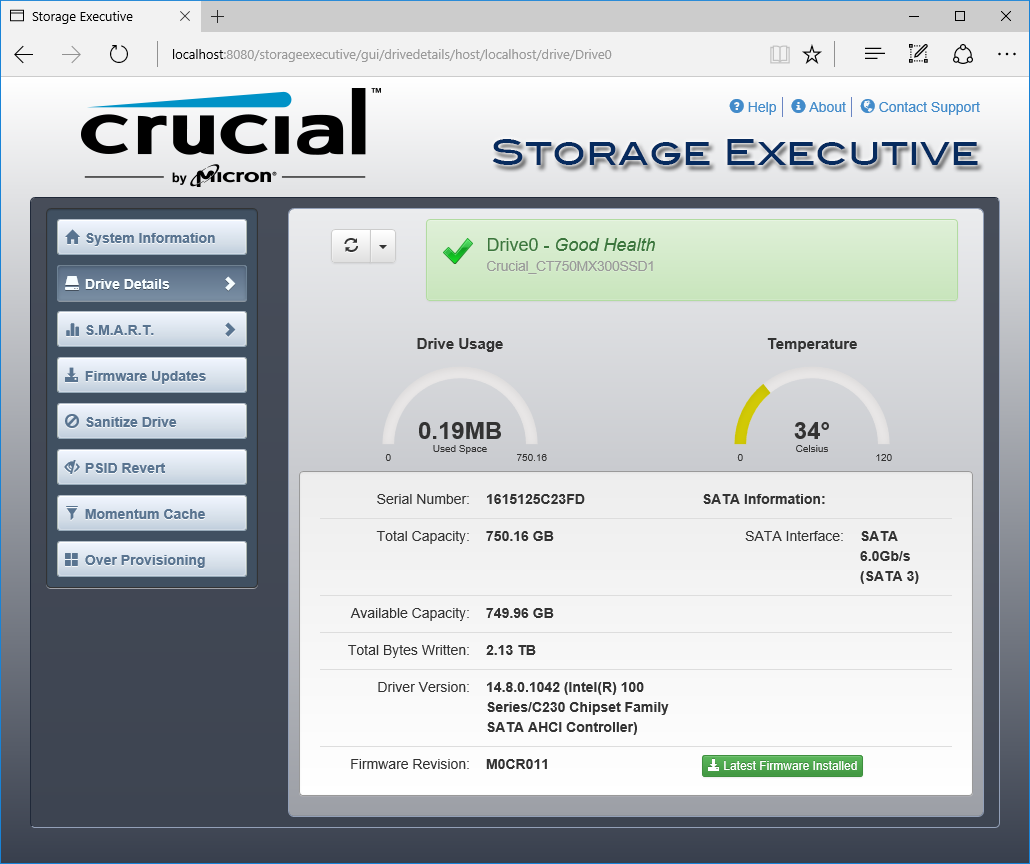This screenshot has width=1030, height=864.
Task: Click the SATA 6.0Gb/s interface value
Action: pos(889,557)
